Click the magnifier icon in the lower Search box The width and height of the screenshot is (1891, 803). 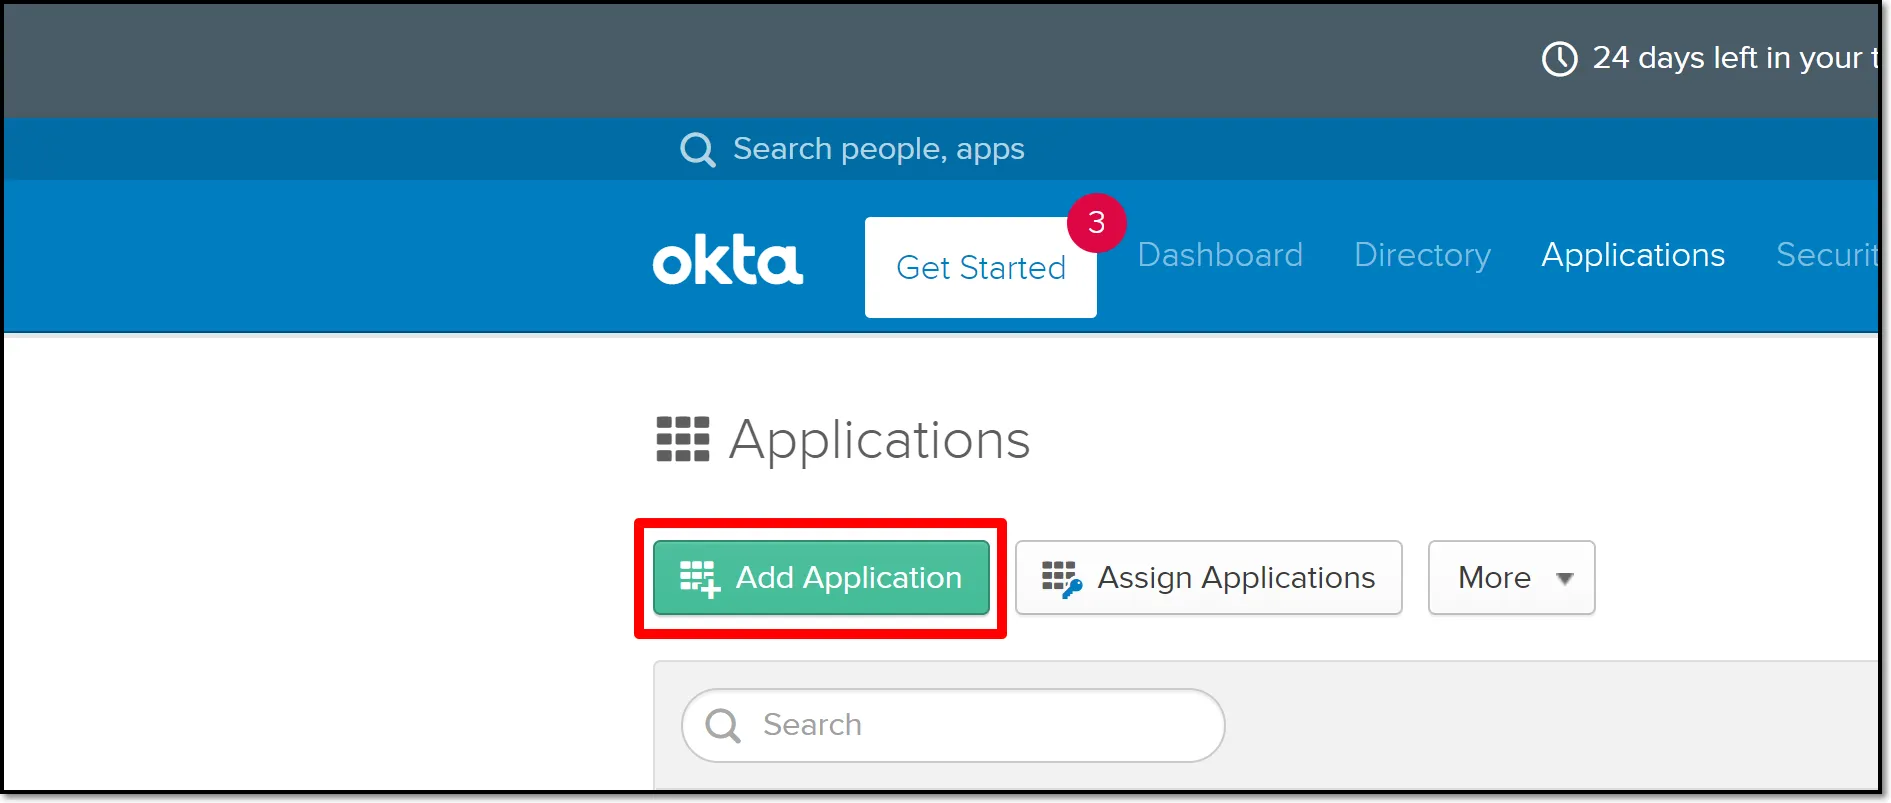pyautogui.click(x=722, y=725)
